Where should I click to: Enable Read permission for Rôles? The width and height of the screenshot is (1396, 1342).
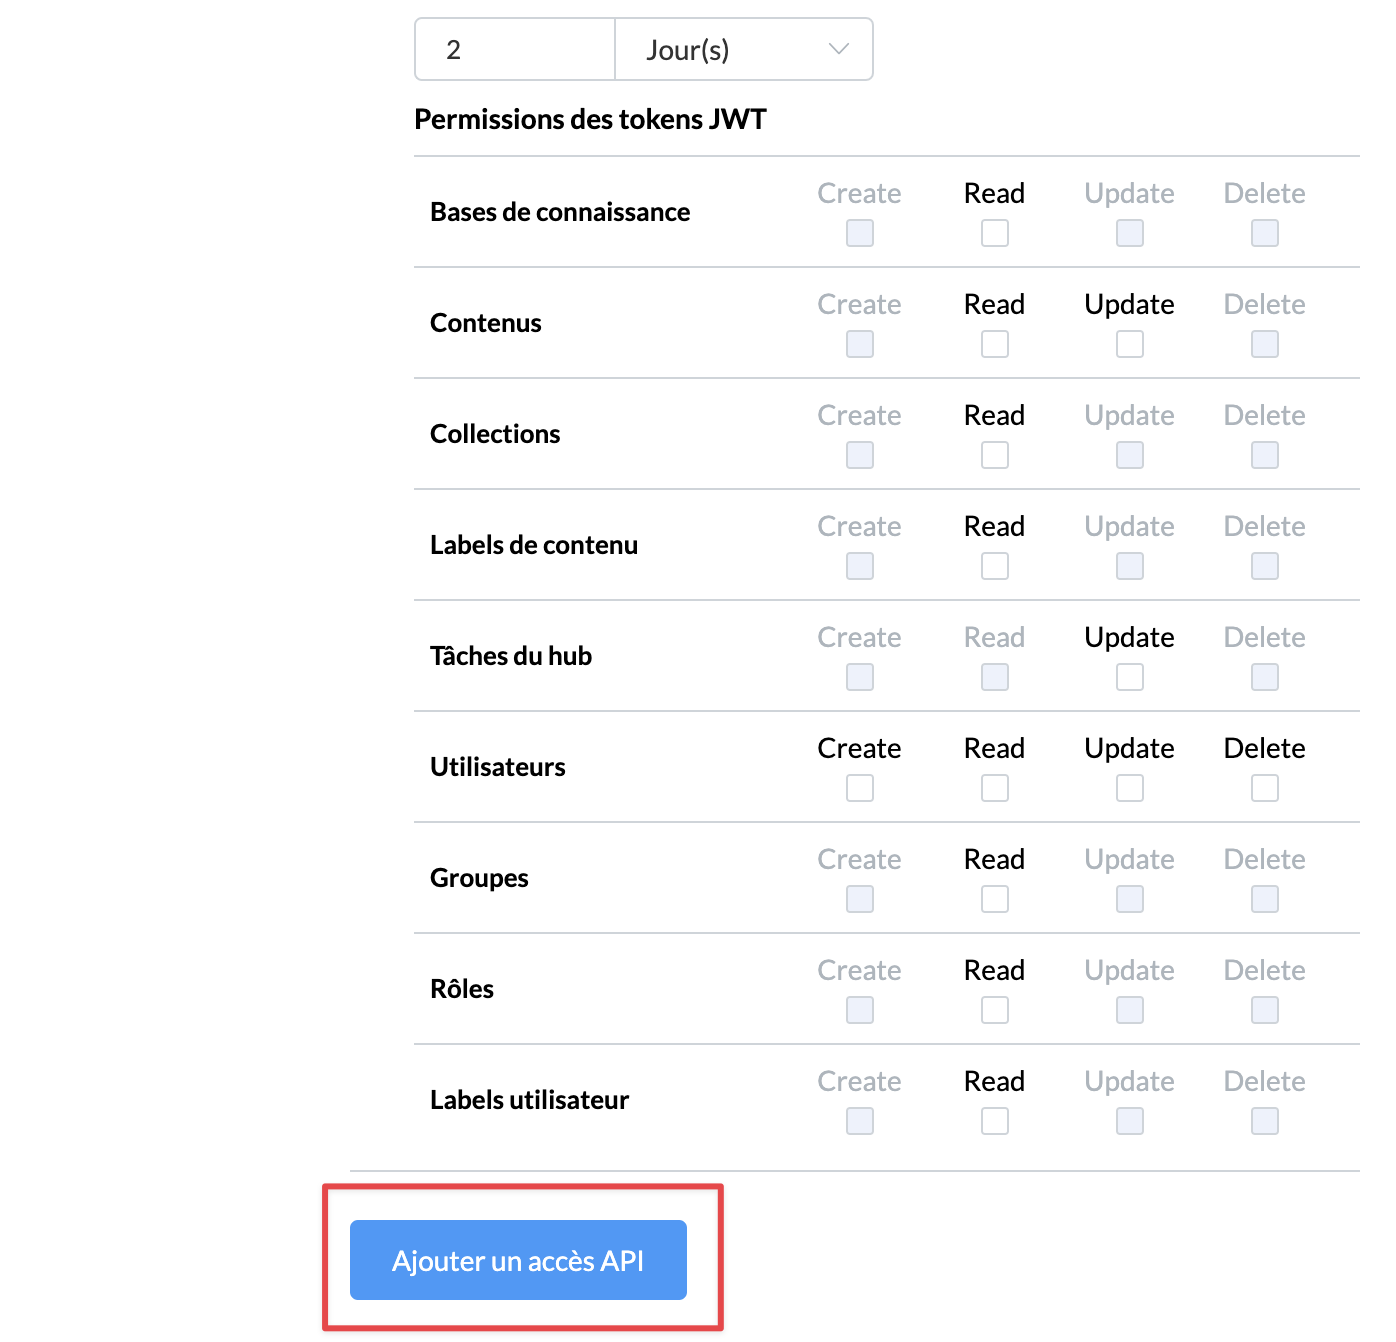[995, 1010]
